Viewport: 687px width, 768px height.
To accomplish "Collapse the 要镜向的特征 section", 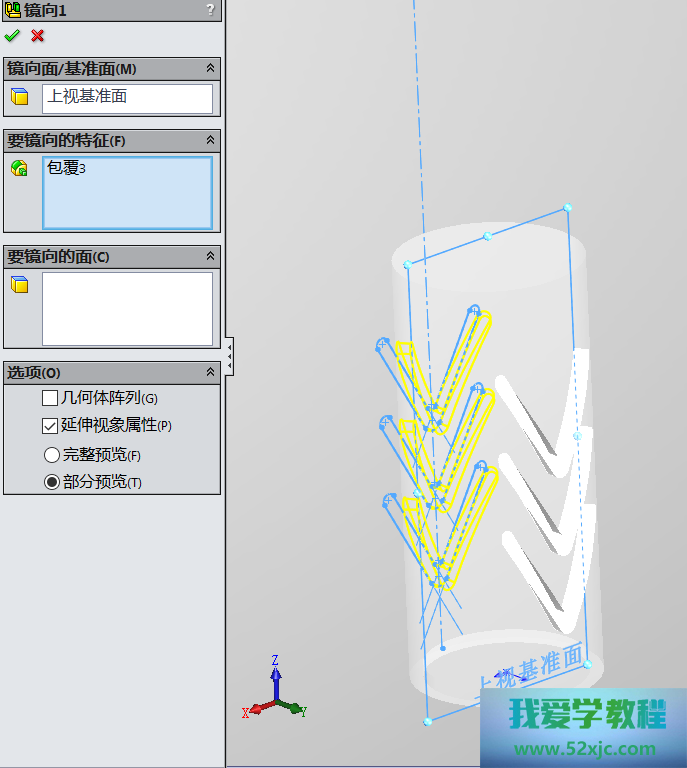I will (210, 141).
